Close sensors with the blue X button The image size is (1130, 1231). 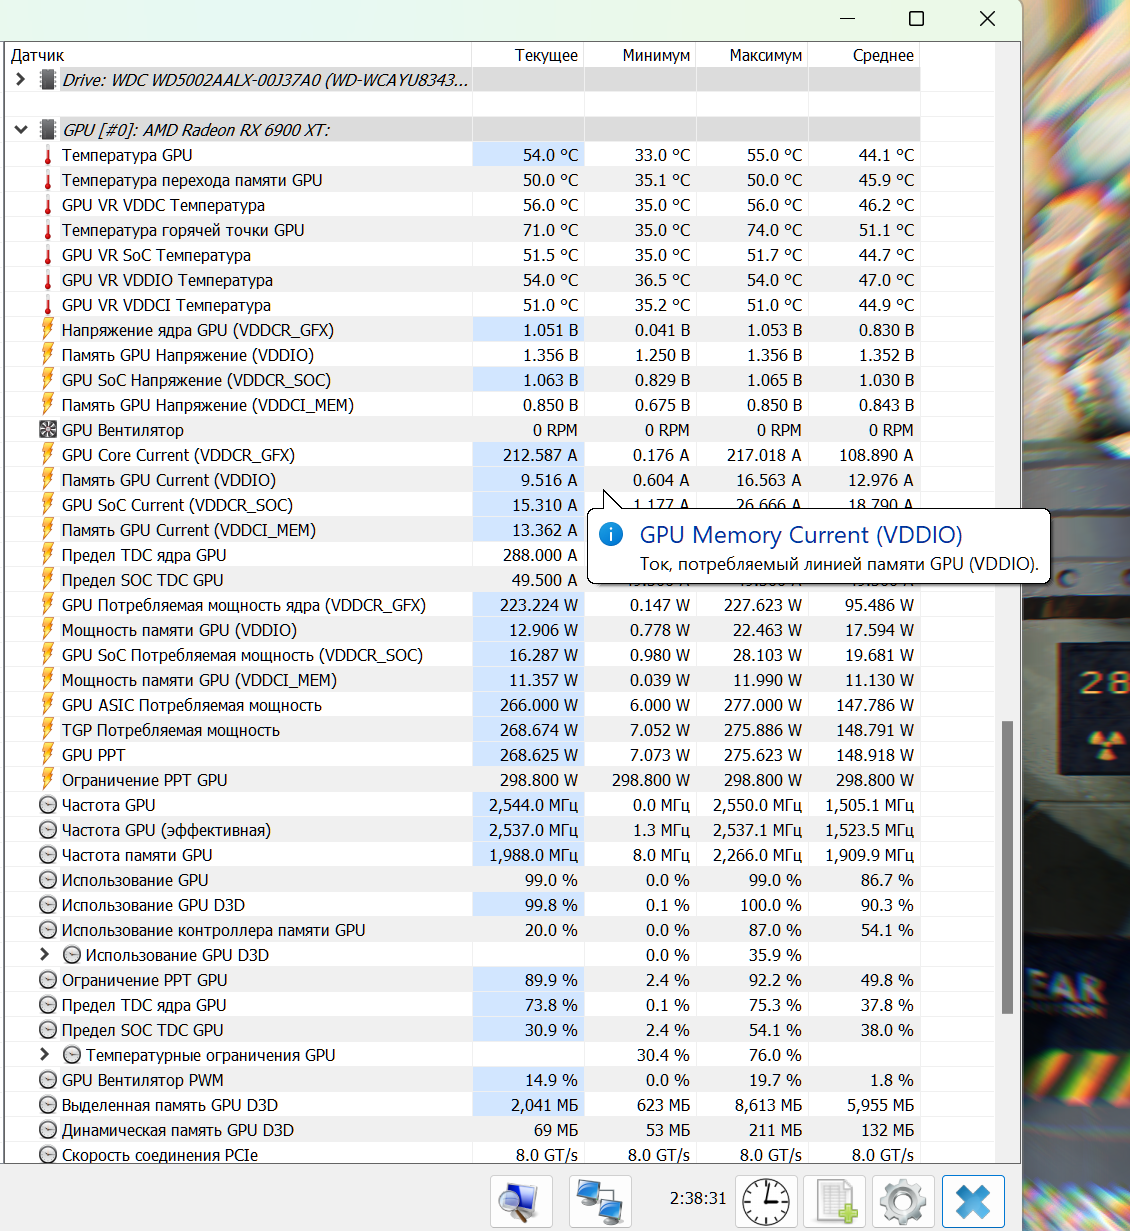[x=973, y=1200]
